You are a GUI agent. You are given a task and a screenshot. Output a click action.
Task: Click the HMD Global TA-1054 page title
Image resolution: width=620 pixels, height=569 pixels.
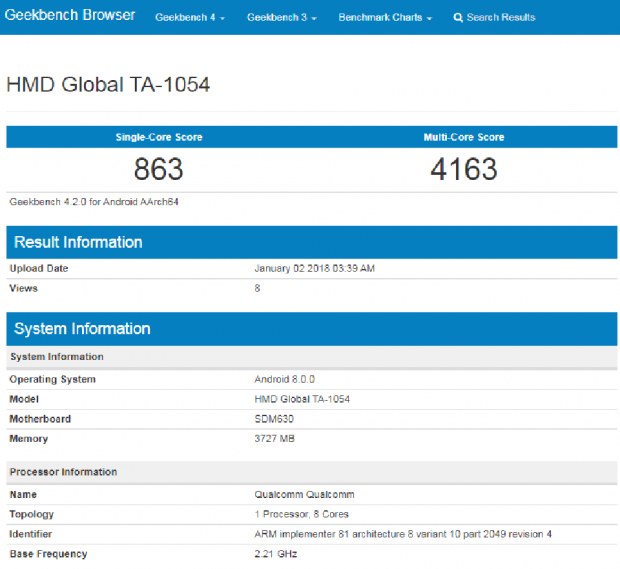tap(108, 85)
